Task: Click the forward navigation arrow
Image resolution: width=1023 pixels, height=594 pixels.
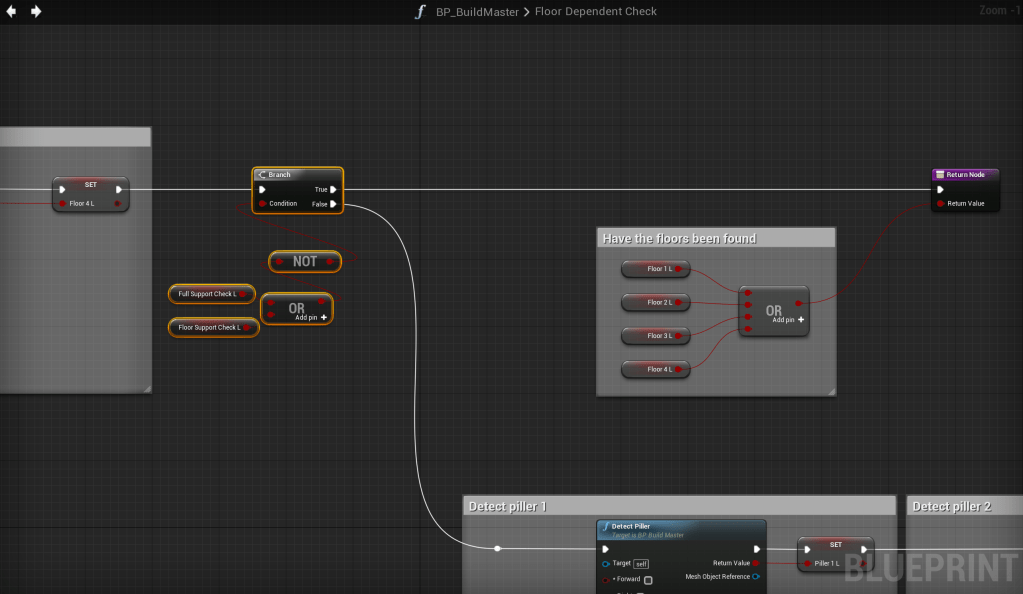Action: [36, 12]
